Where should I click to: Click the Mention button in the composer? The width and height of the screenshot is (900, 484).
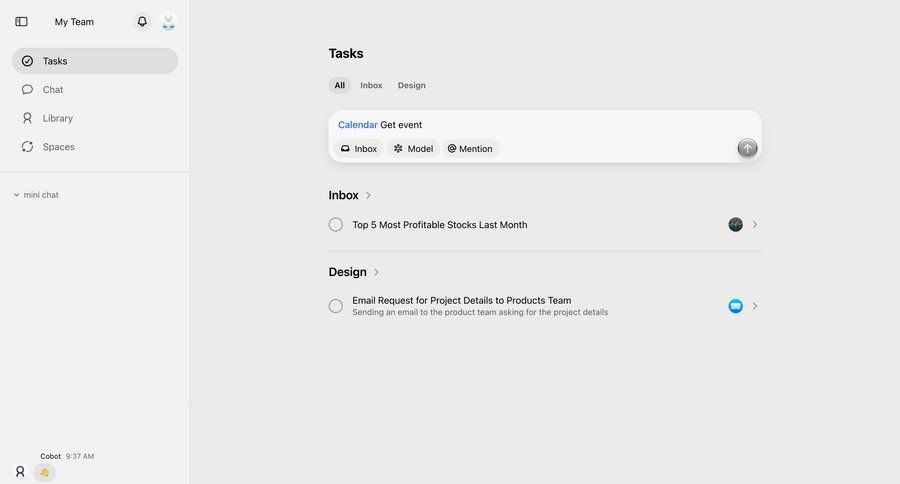click(470, 149)
